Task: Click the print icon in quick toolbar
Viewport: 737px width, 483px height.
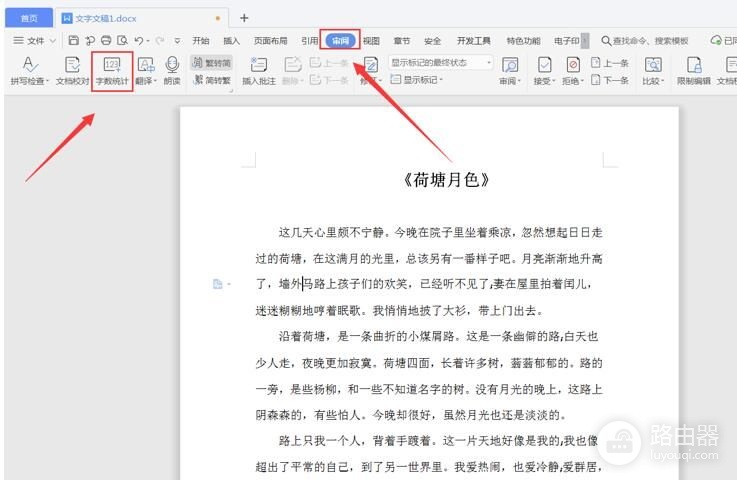Action: pos(106,41)
